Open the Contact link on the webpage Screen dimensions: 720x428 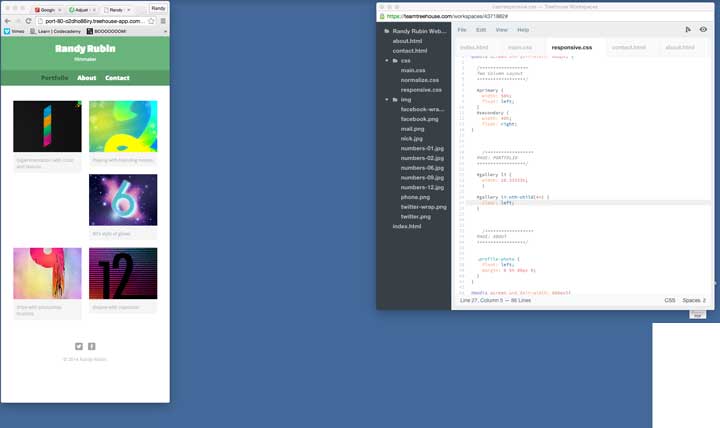point(117,78)
